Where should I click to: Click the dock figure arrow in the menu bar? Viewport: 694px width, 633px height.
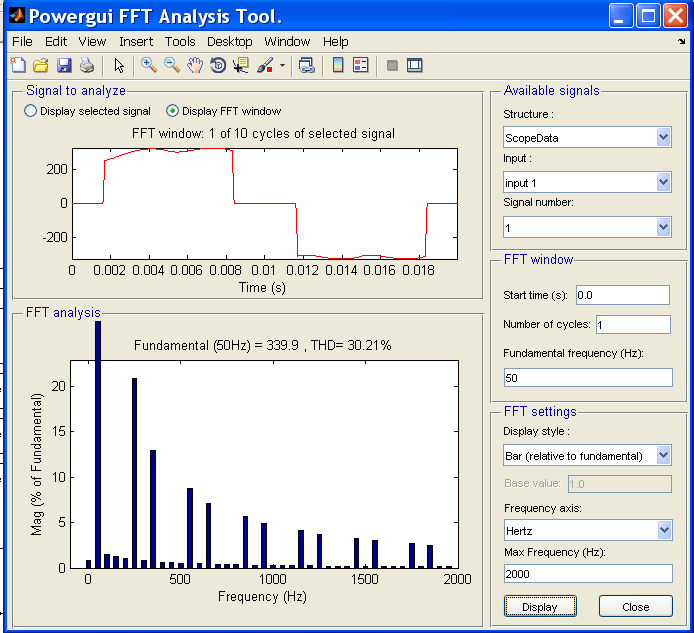click(x=681, y=42)
